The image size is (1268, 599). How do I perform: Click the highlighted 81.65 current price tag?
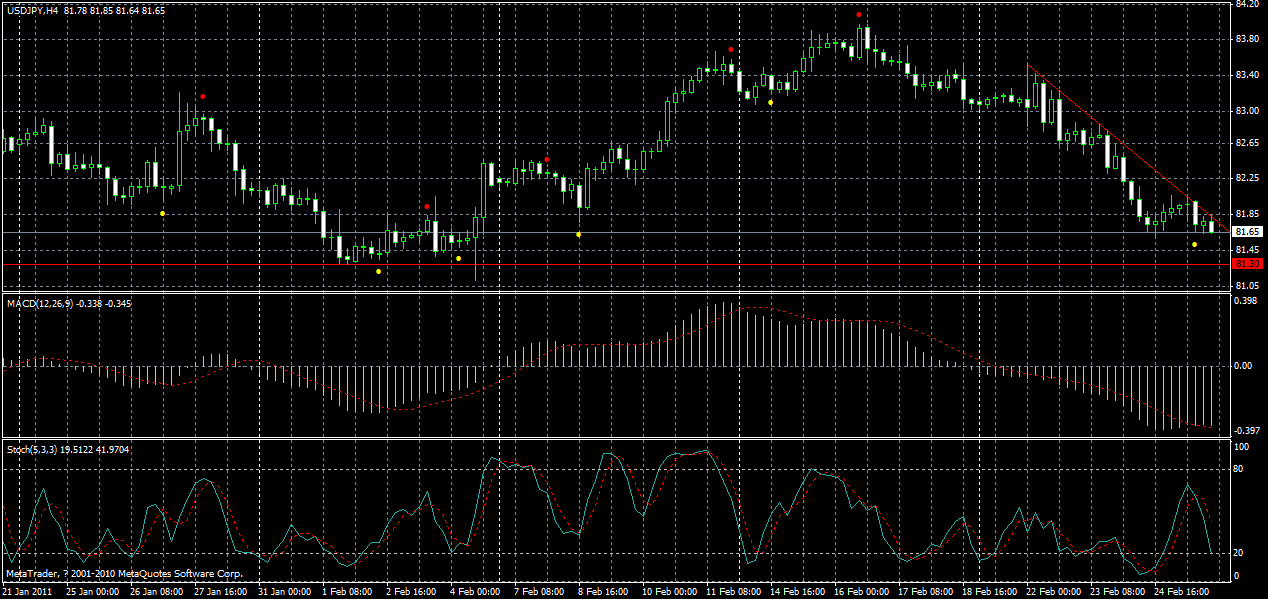[x=1246, y=231]
